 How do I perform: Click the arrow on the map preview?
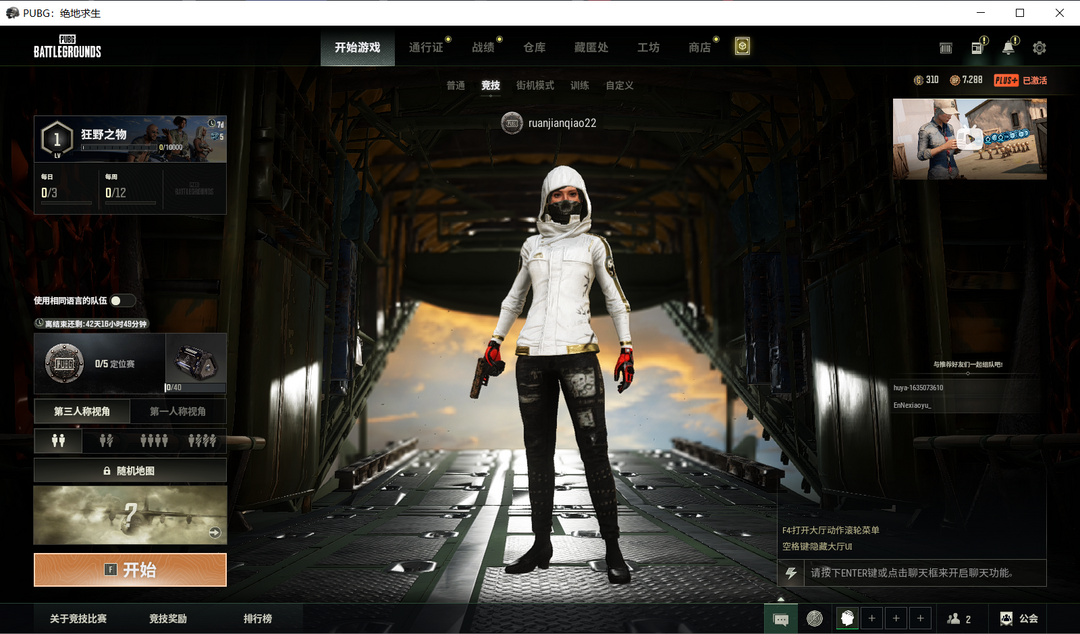tap(214, 533)
